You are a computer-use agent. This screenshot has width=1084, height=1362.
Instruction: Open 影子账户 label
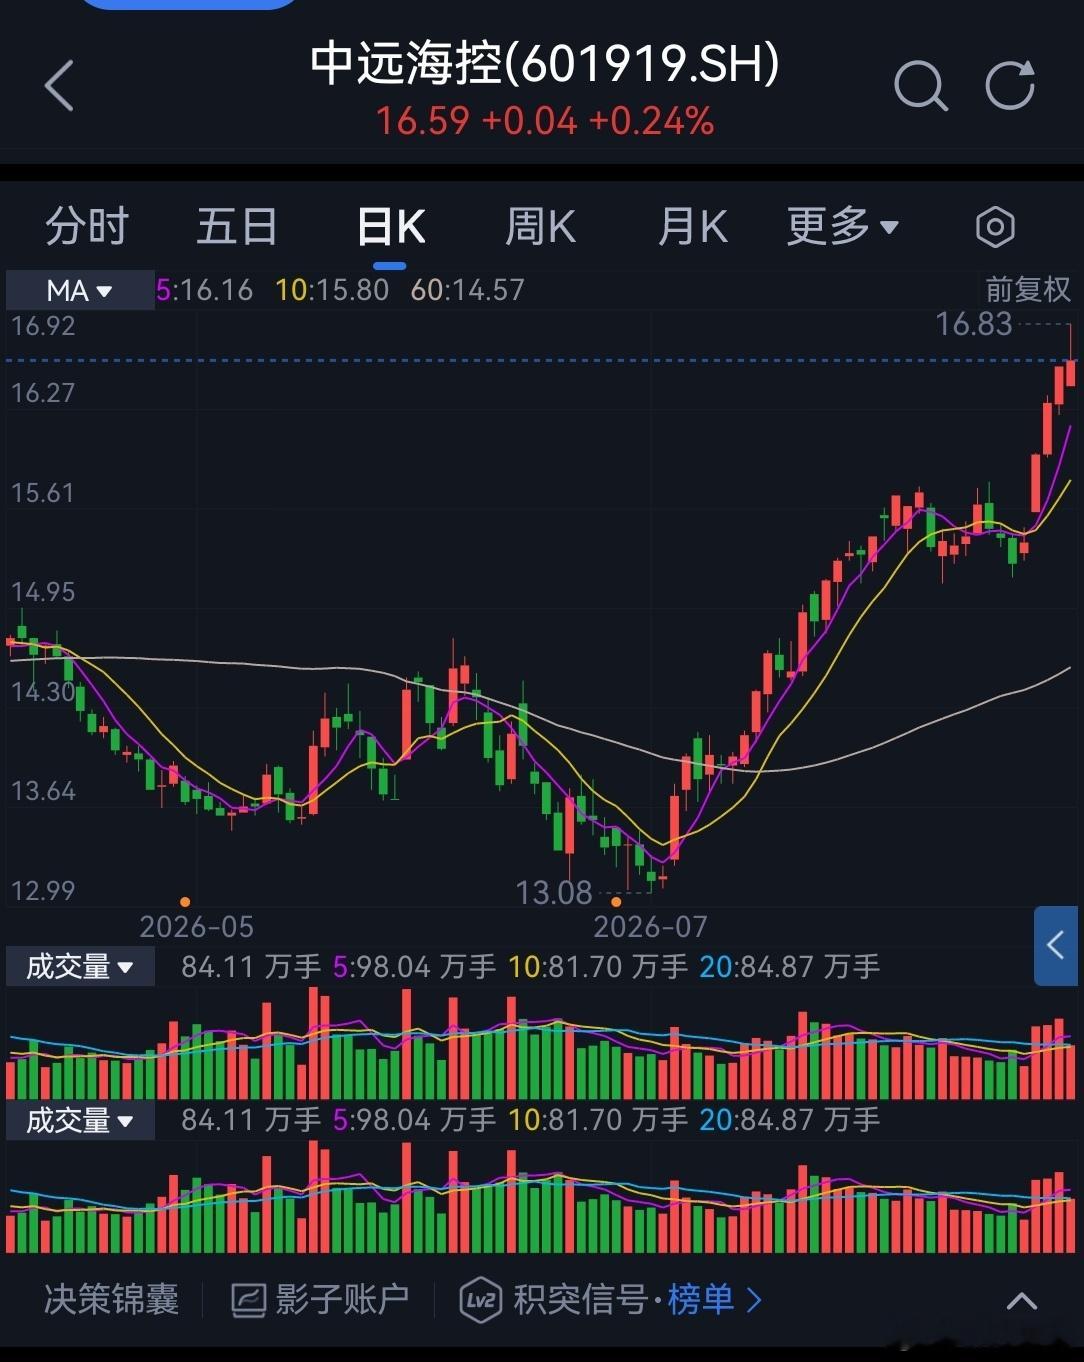[342, 1300]
